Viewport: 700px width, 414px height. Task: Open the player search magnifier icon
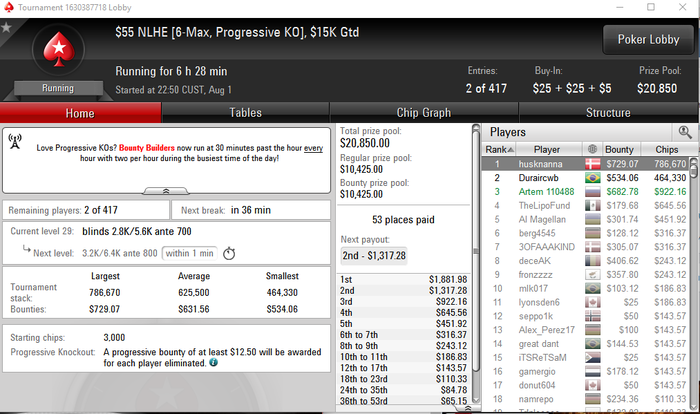coord(685,132)
